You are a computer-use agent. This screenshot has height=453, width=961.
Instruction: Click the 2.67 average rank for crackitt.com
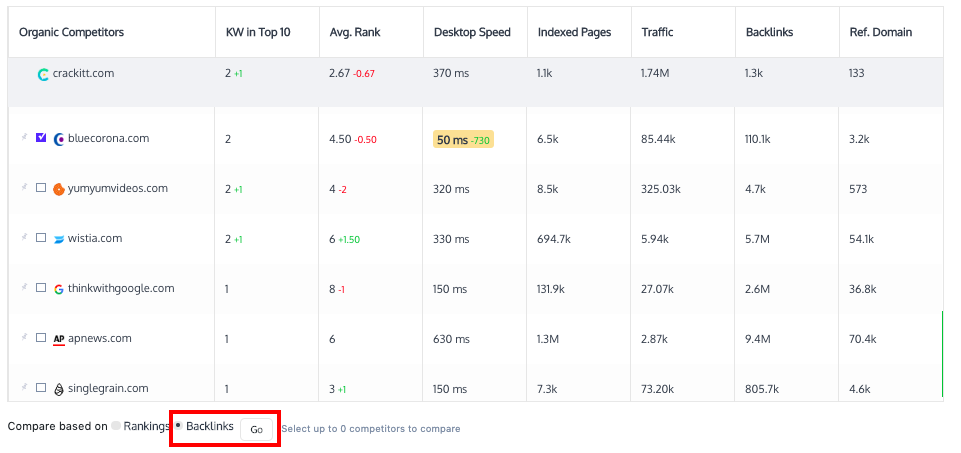click(340, 74)
